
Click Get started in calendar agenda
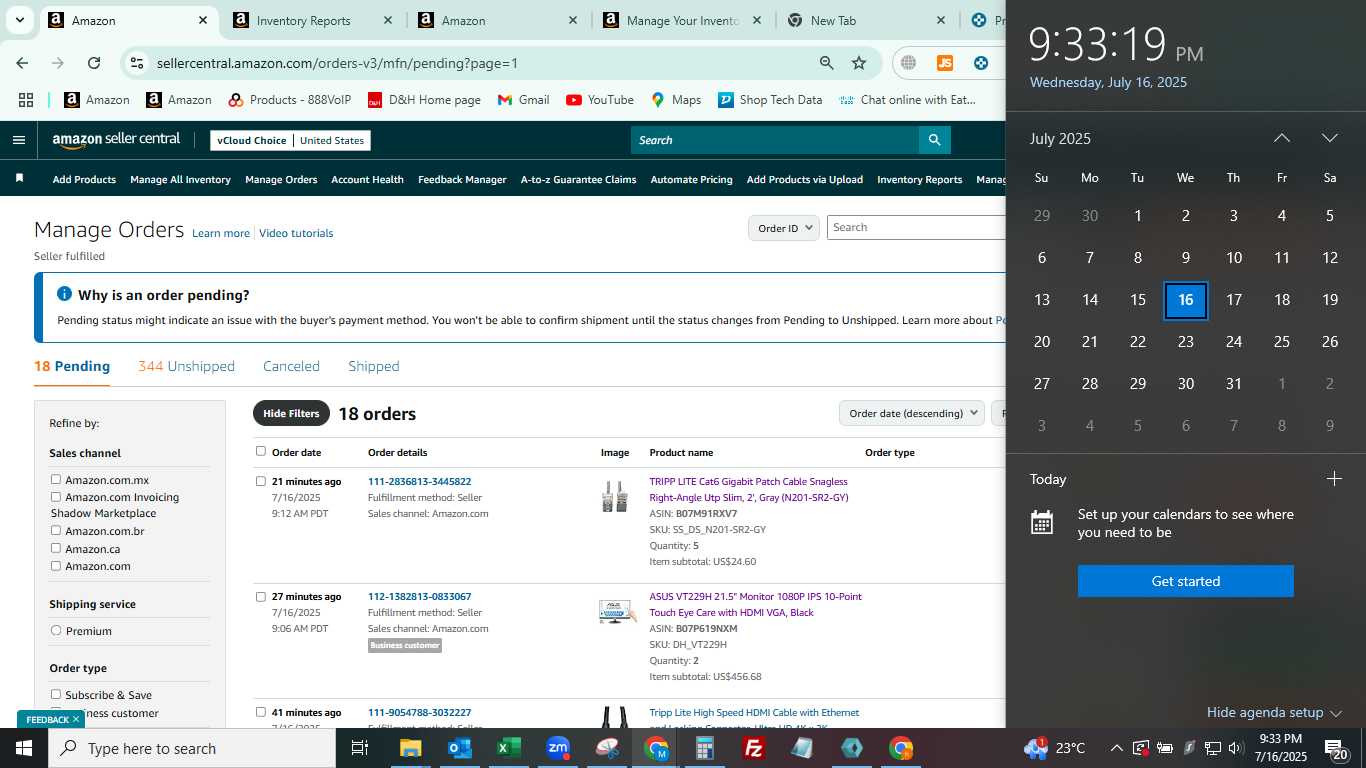(x=1185, y=581)
